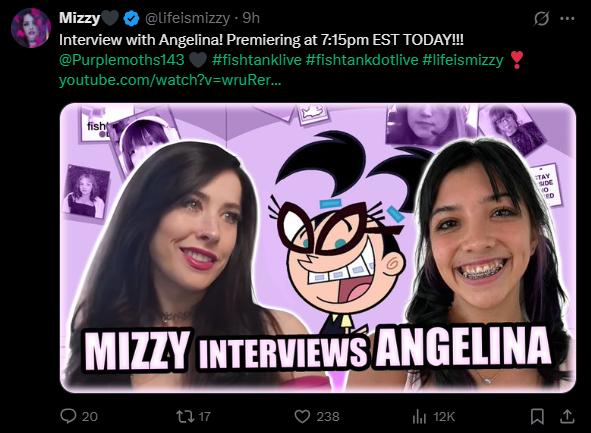Click the display name Mizzy

pyautogui.click(x=80, y=18)
